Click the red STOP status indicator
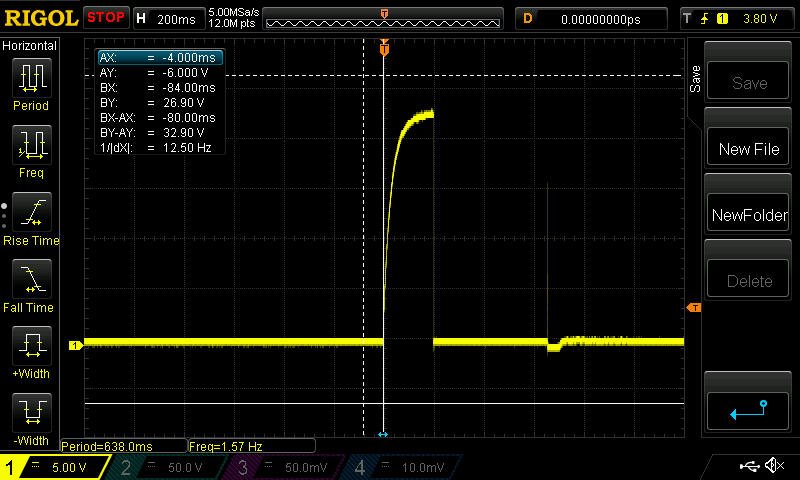The image size is (800, 480). click(106, 17)
